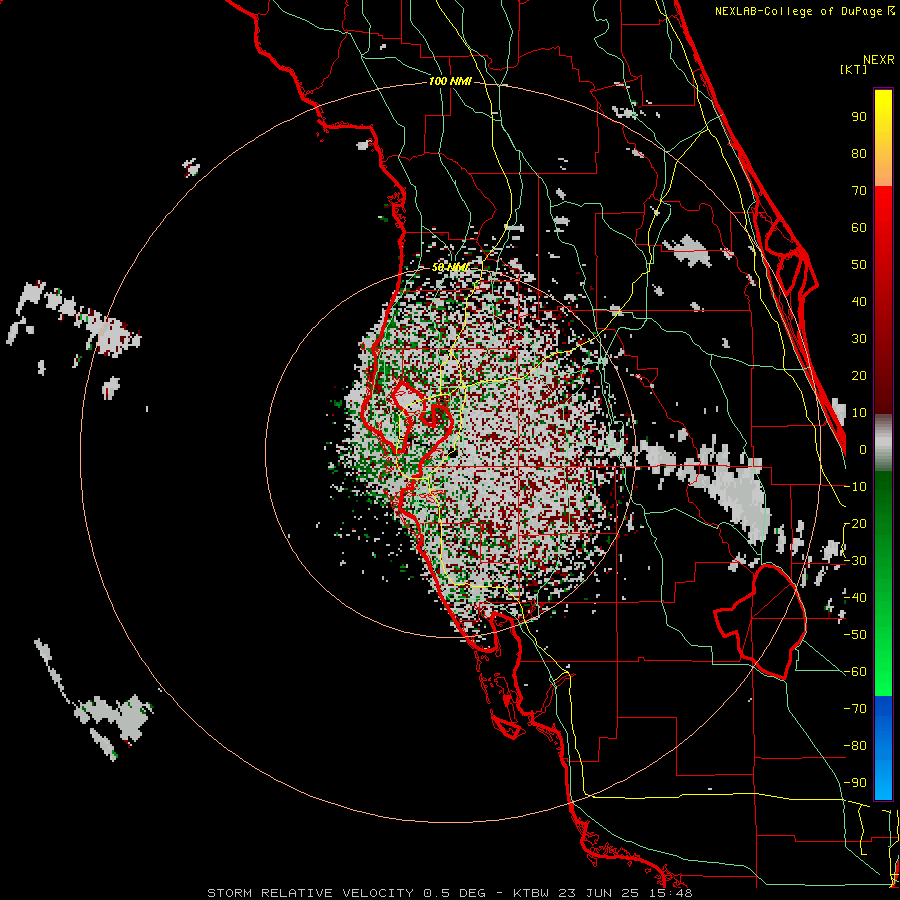Screen dimensions: 900x900
Task: Select the -20 value on velocity scale
Action: [855, 523]
